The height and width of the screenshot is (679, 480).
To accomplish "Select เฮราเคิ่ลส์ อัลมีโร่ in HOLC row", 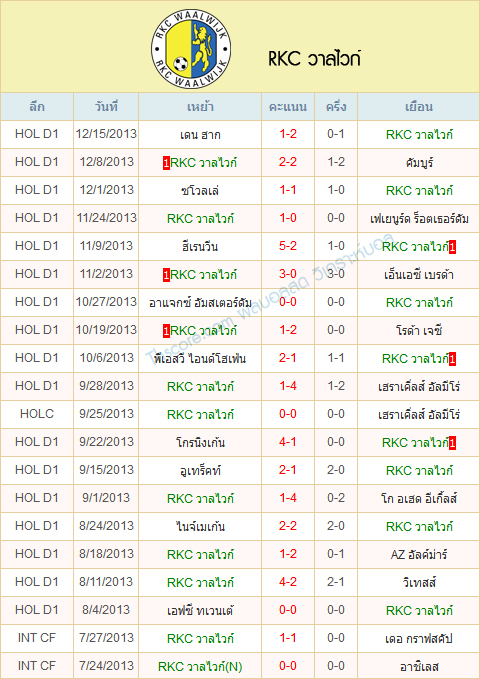I will pos(419,415).
